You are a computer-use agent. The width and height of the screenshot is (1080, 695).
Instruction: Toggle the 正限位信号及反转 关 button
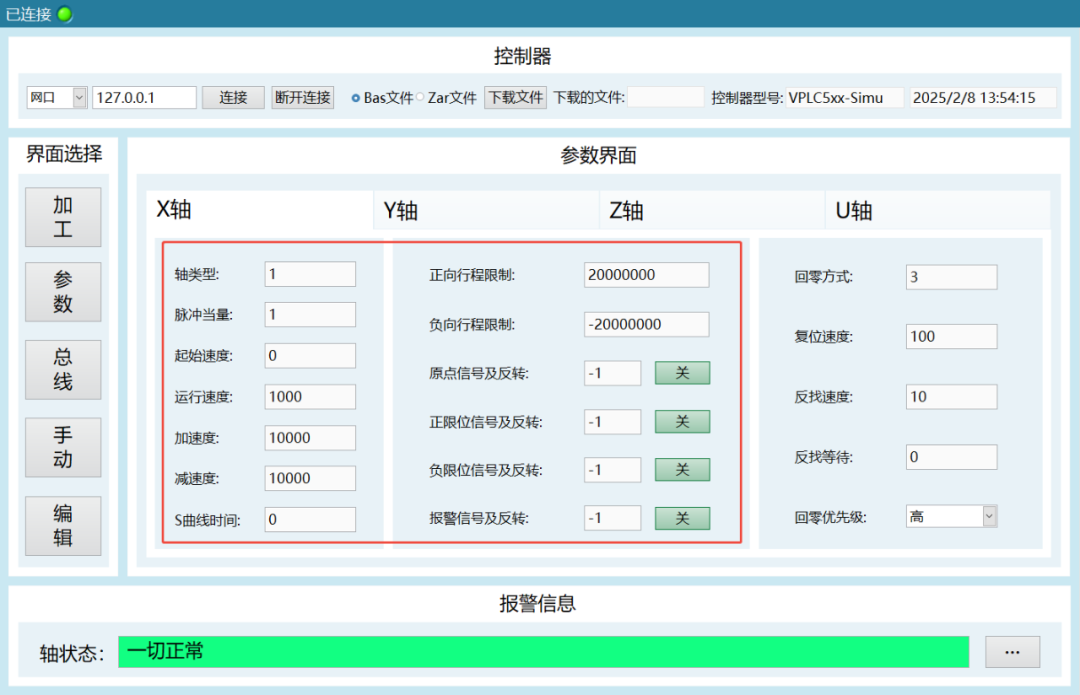(x=682, y=422)
